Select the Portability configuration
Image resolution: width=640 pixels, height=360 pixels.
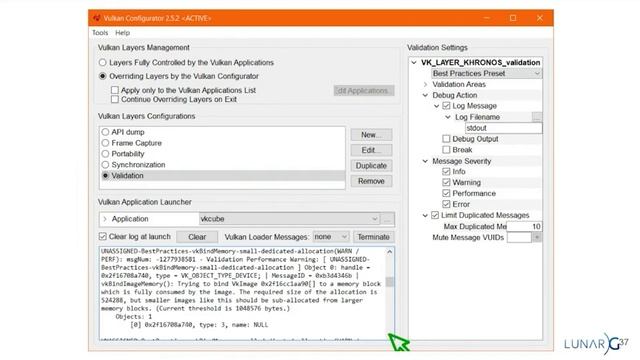pyautogui.click(x=105, y=154)
